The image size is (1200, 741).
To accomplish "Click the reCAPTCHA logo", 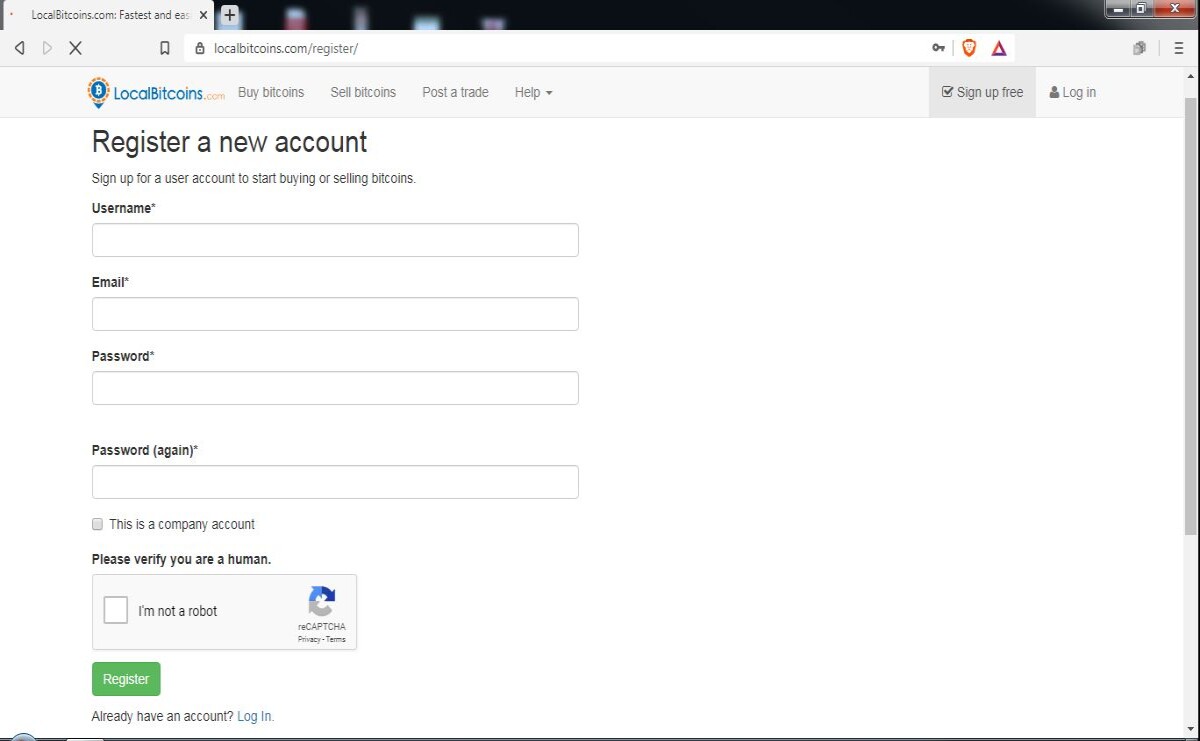I will click(x=321, y=602).
